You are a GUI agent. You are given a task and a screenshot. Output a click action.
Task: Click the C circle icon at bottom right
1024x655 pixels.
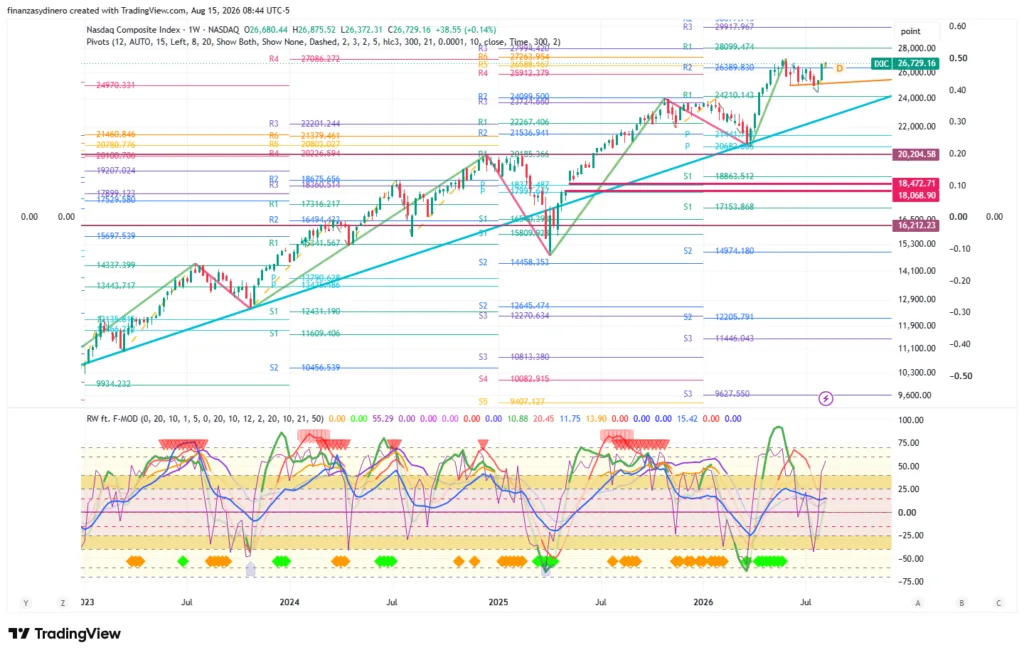(999, 603)
